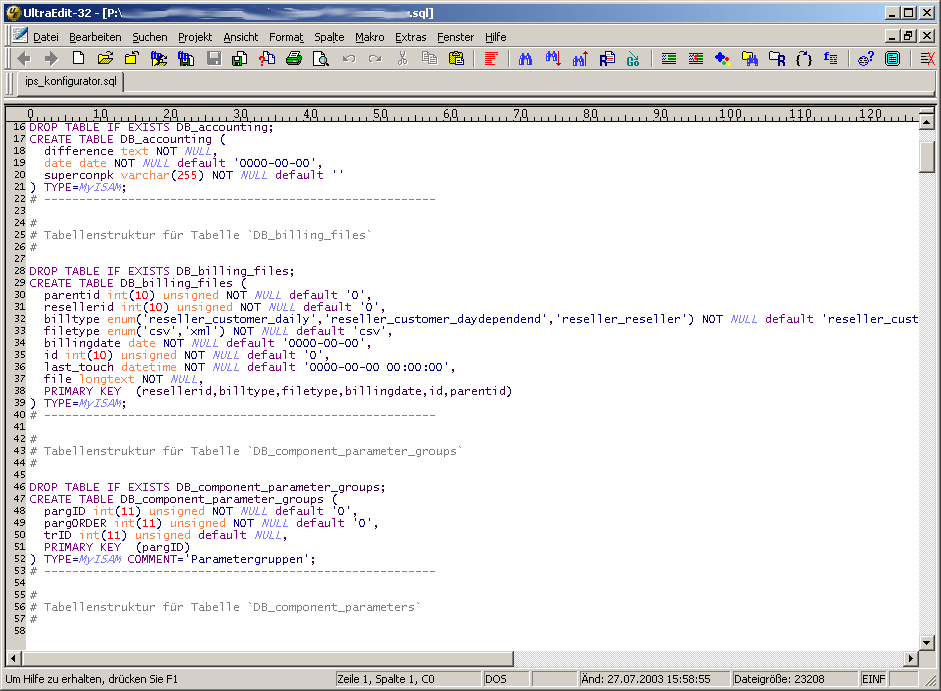The height and width of the screenshot is (691, 941).
Task: Click the vertical scrollbar down arrow
Action: click(x=927, y=642)
